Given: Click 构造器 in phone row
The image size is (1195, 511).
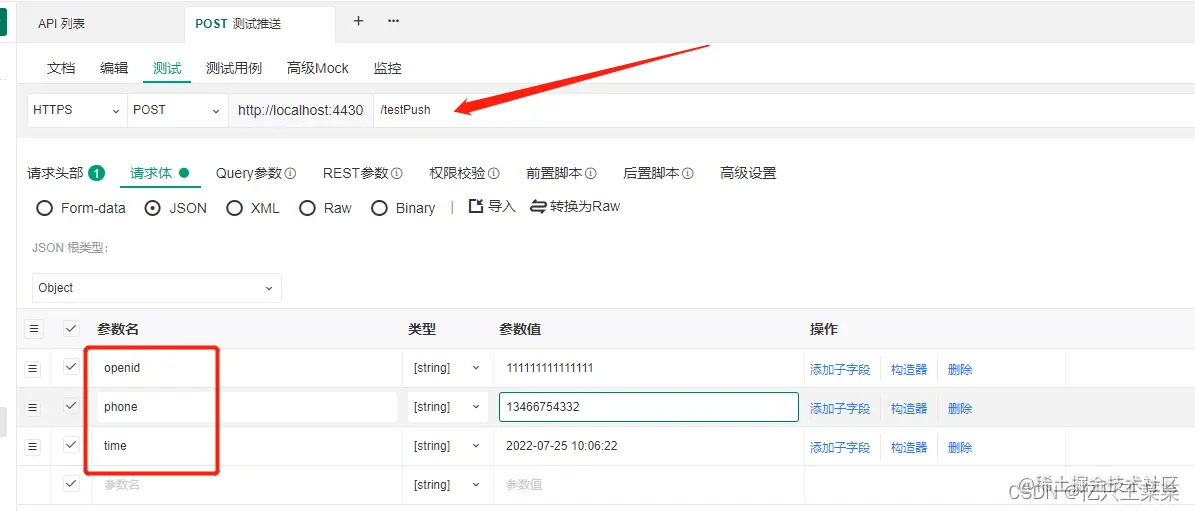Looking at the screenshot, I should [909, 408].
